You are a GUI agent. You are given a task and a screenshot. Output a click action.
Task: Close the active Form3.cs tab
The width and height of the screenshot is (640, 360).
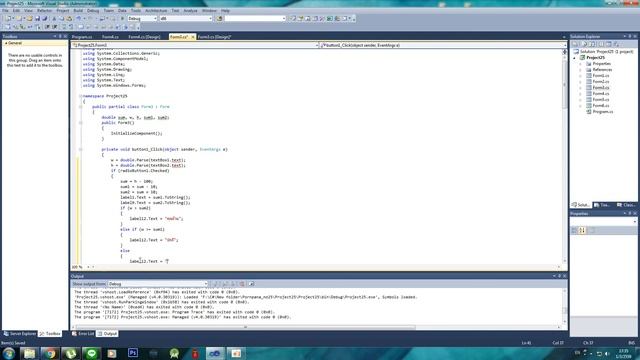click(193, 37)
